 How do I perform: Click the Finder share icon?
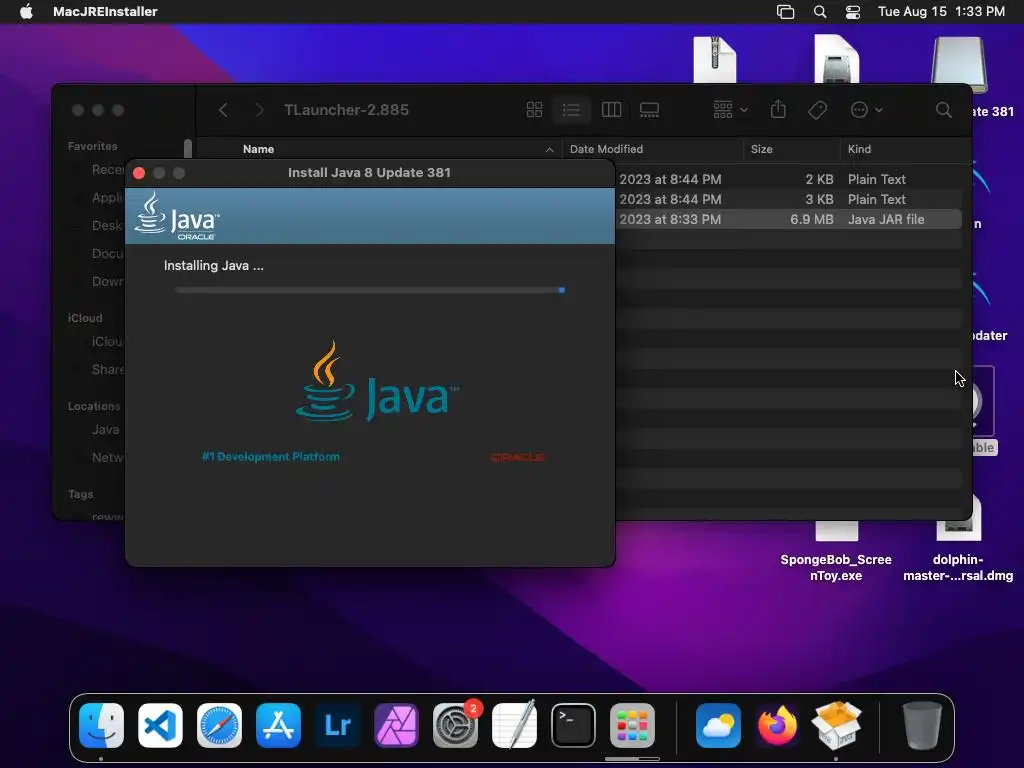[778, 109]
